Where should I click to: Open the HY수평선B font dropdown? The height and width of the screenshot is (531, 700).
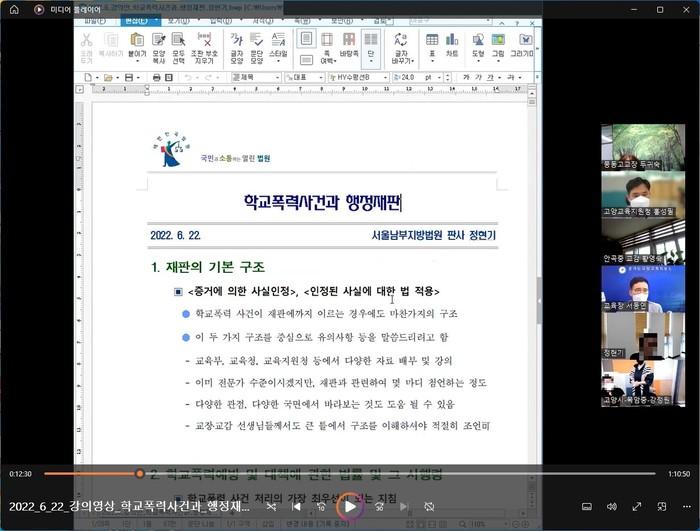385,78
